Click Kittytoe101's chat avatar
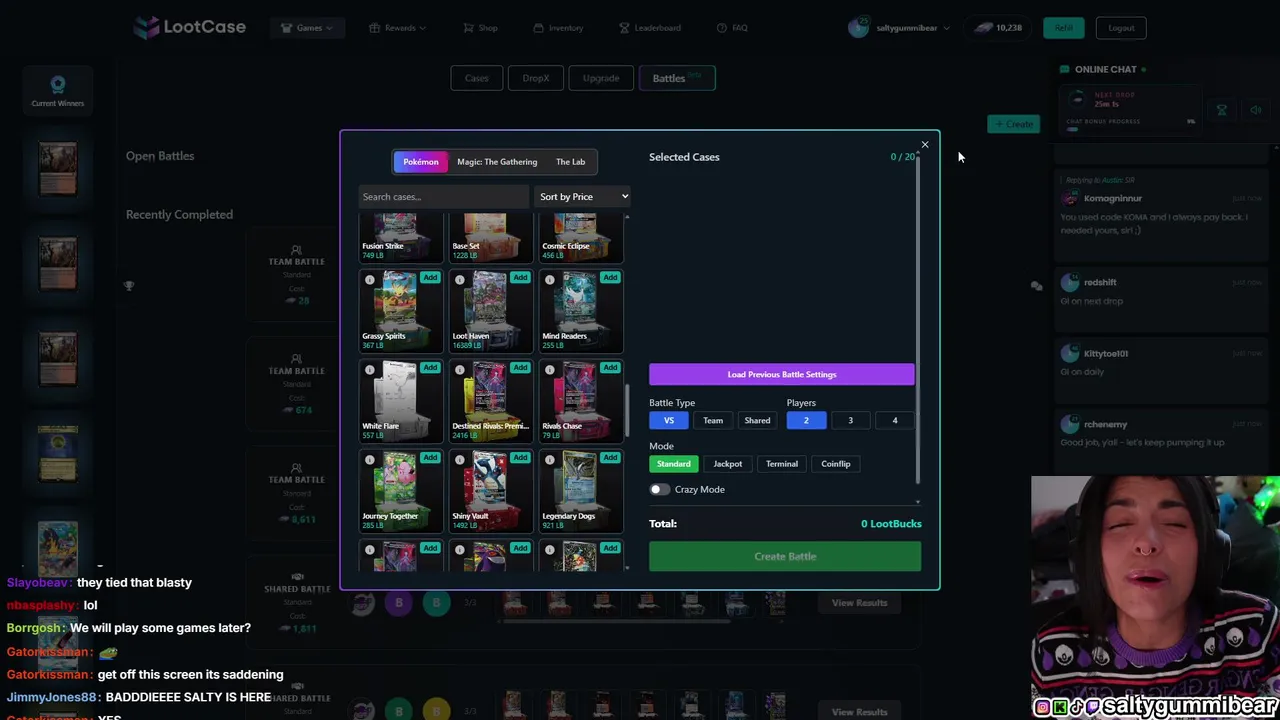The width and height of the screenshot is (1280, 720). [x=1070, y=354]
